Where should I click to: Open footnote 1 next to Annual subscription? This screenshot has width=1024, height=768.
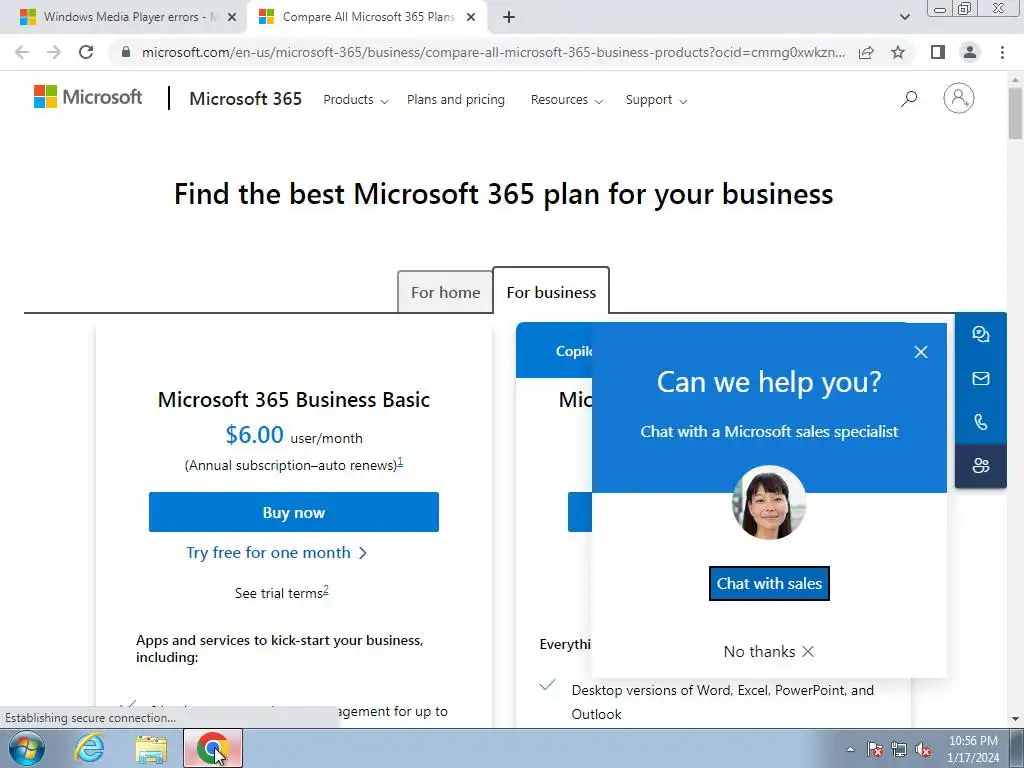pyautogui.click(x=400, y=462)
